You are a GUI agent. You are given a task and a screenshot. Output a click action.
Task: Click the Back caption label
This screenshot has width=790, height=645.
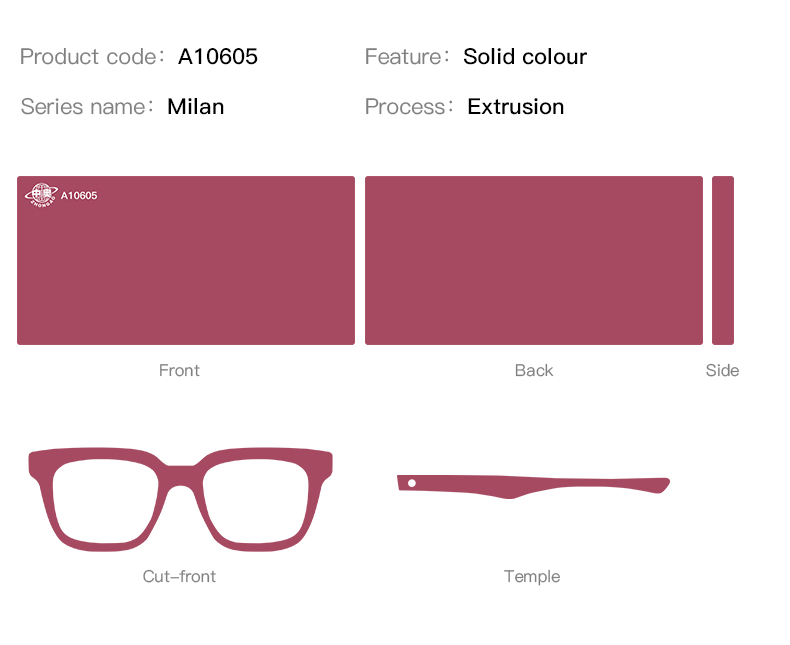(533, 371)
